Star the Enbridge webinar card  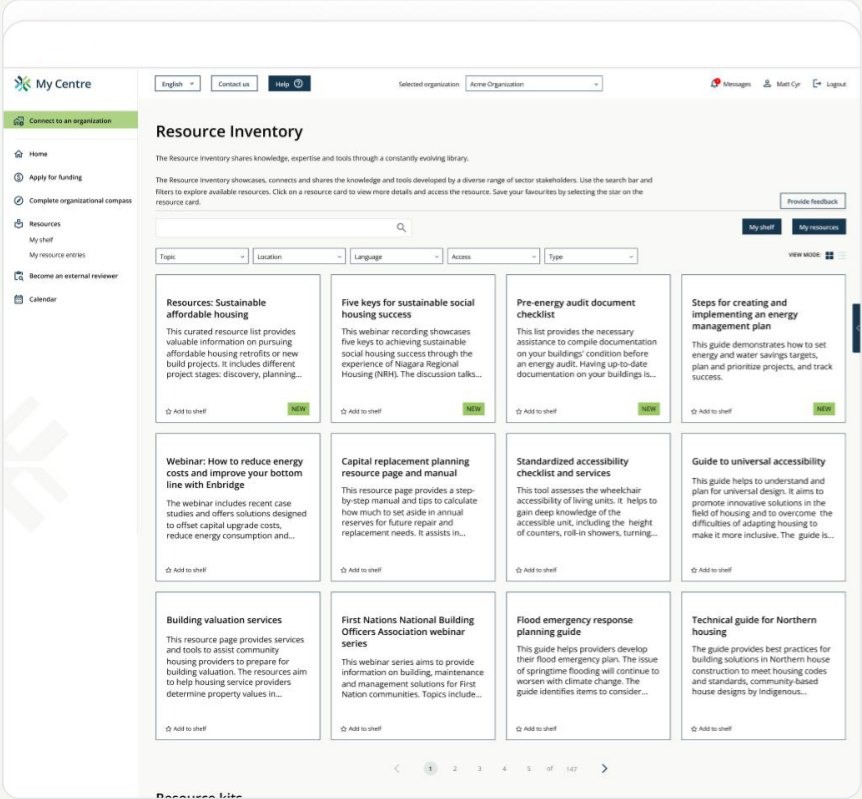pos(169,570)
